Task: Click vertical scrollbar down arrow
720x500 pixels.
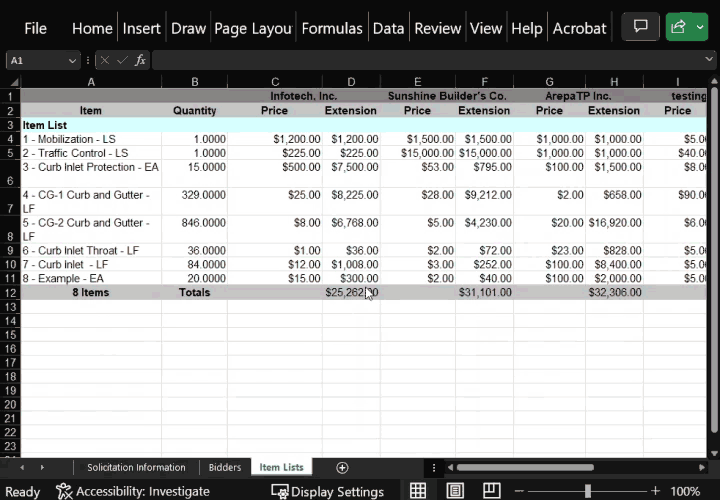Action: (714, 453)
